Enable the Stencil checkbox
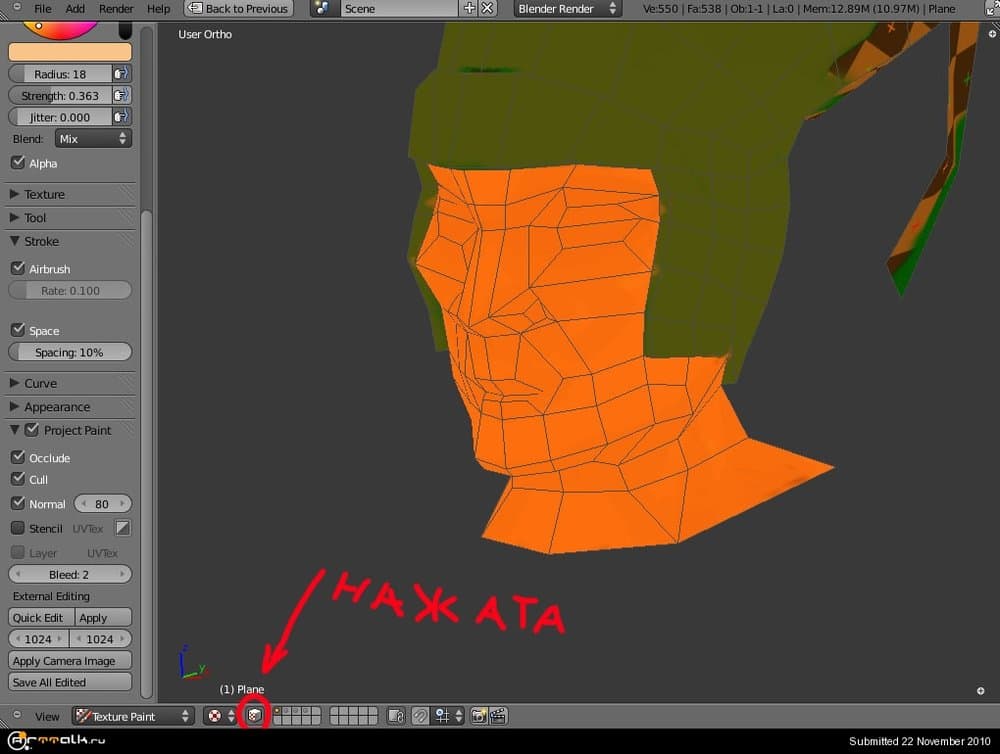The width and height of the screenshot is (1000, 754). point(18,528)
